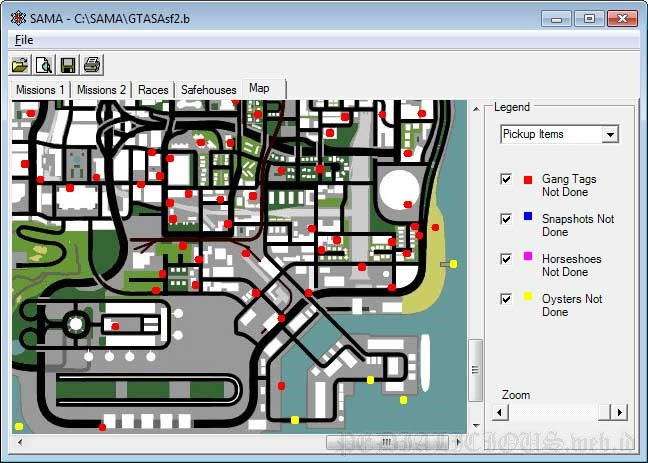This screenshot has height=463, width=648.
Task: Click the blue Snapshots color swatch
Action: pyautogui.click(x=528, y=216)
